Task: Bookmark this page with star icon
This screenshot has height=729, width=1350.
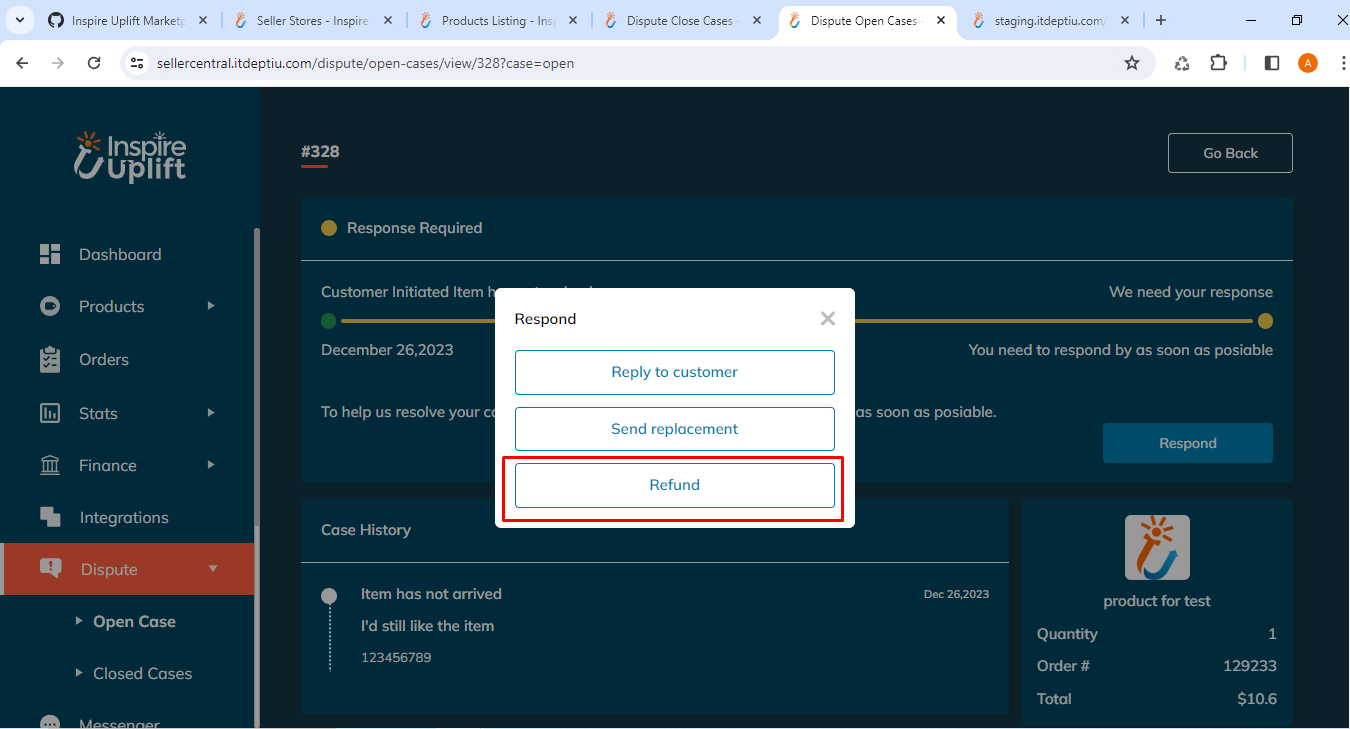Action: click(1132, 63)
